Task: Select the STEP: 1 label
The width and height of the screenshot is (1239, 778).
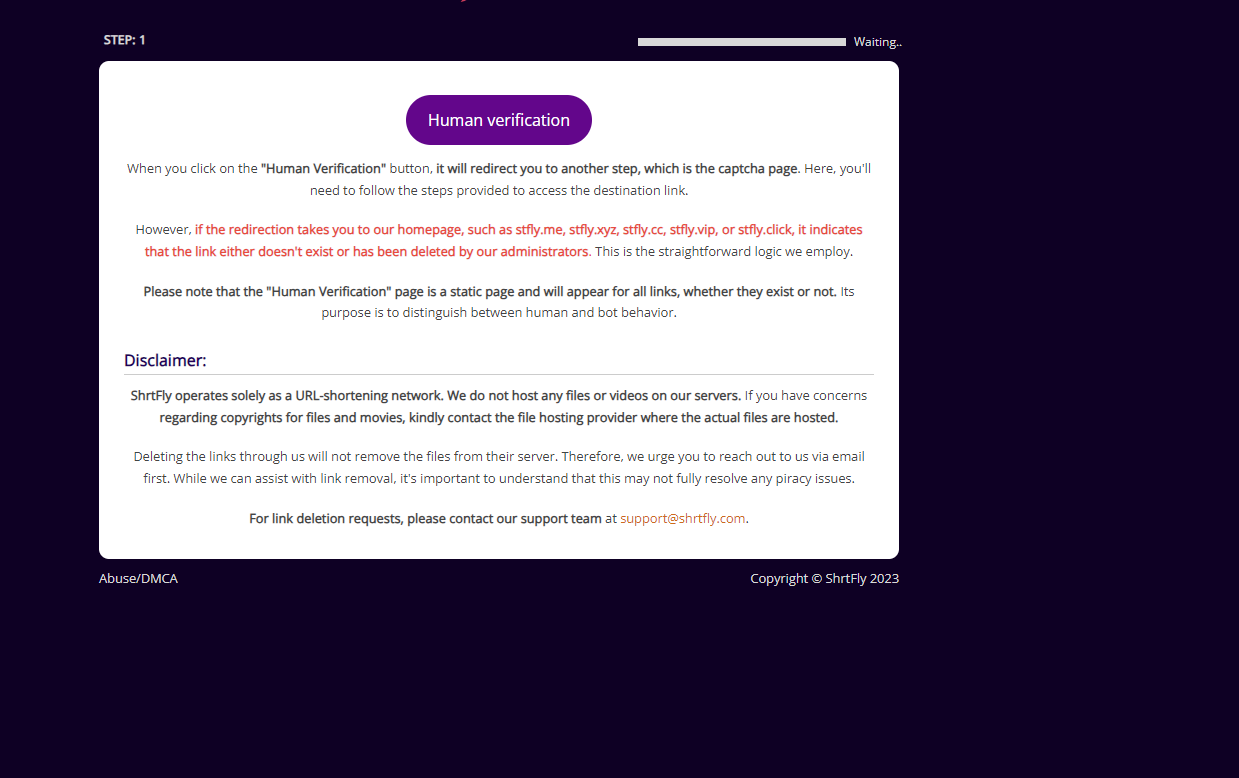Action: tap(125, 40)
